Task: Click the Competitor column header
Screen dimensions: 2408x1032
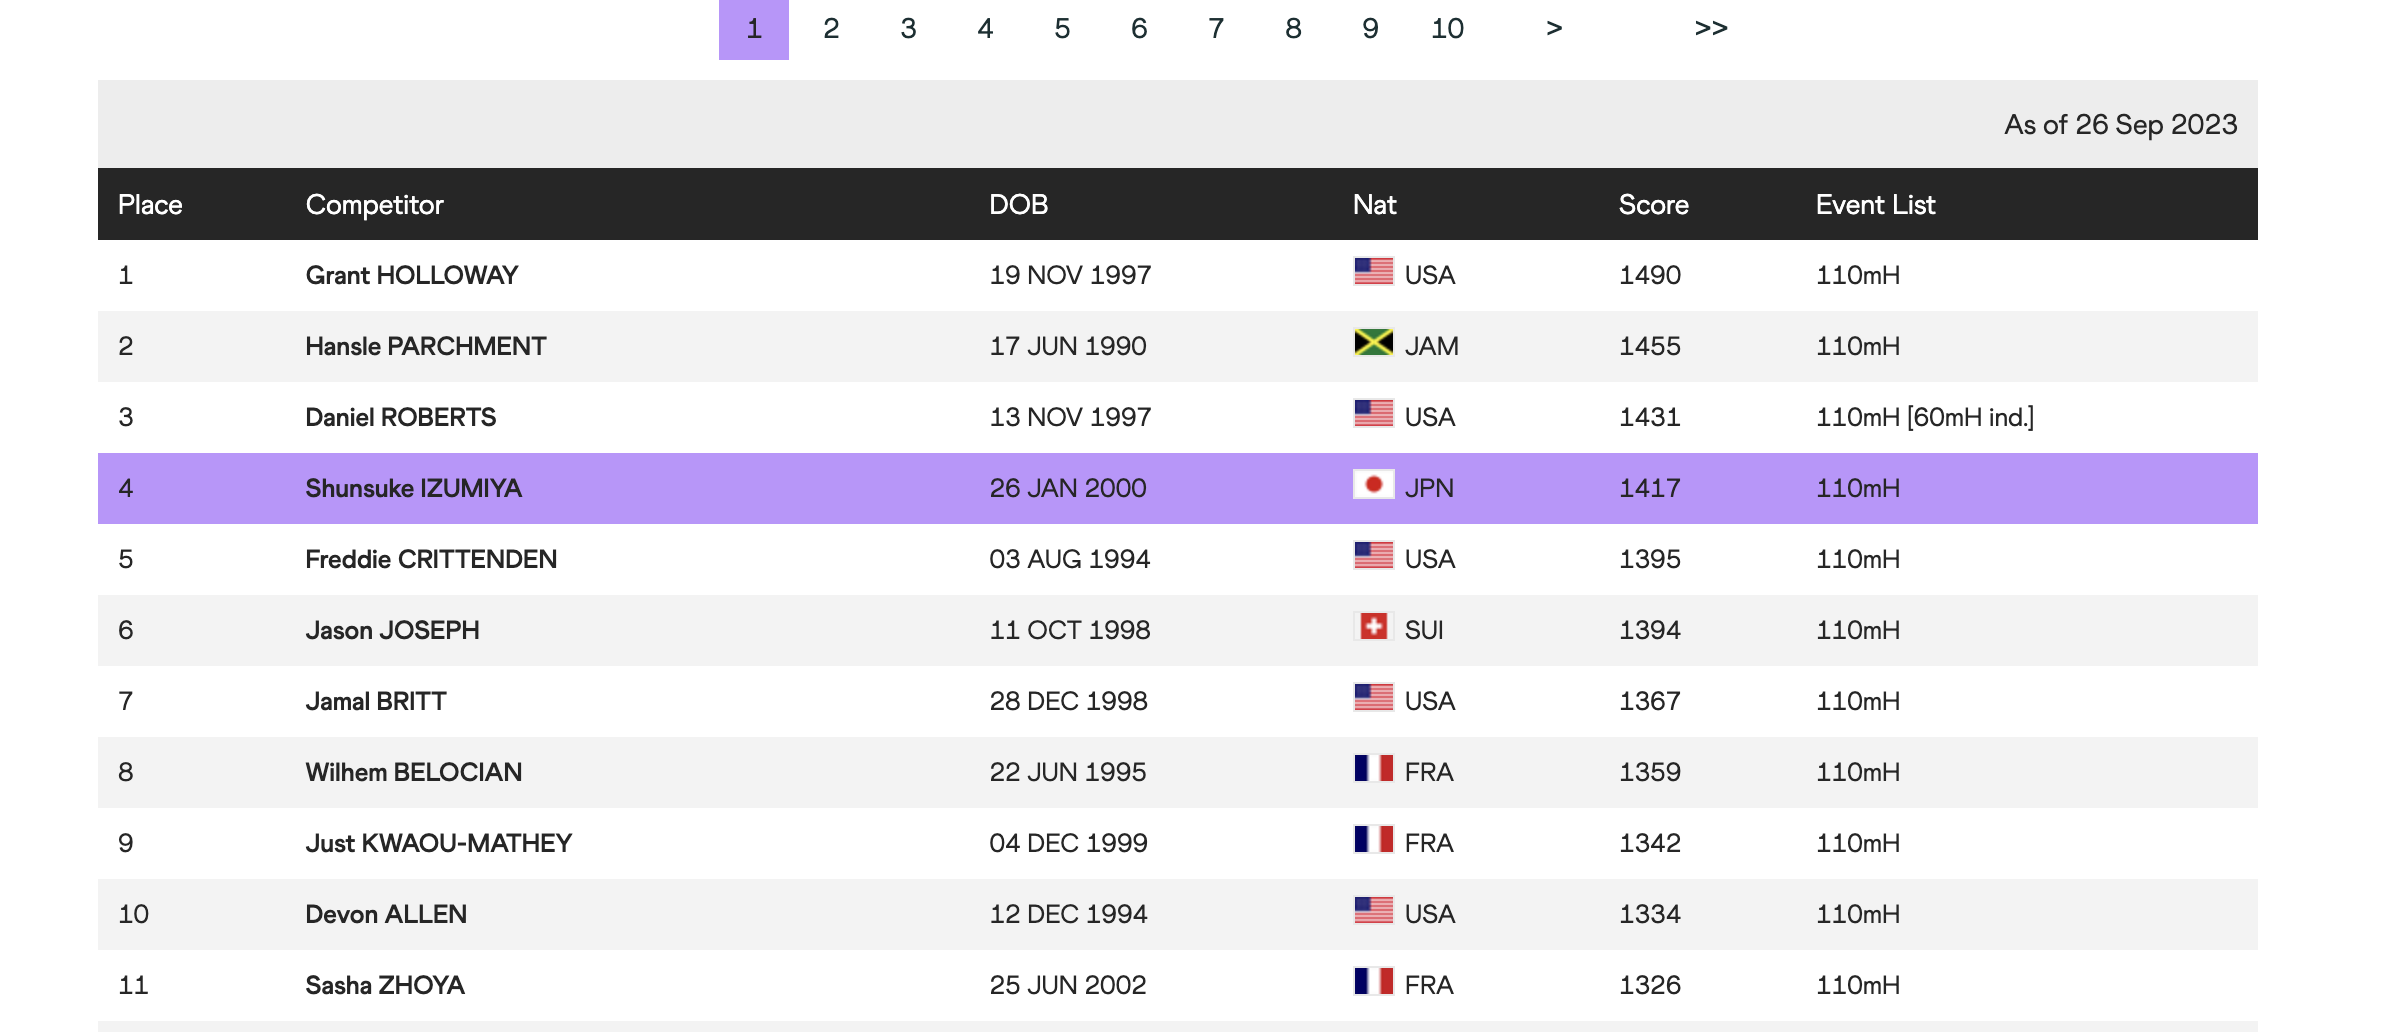Action: point(375,205)
